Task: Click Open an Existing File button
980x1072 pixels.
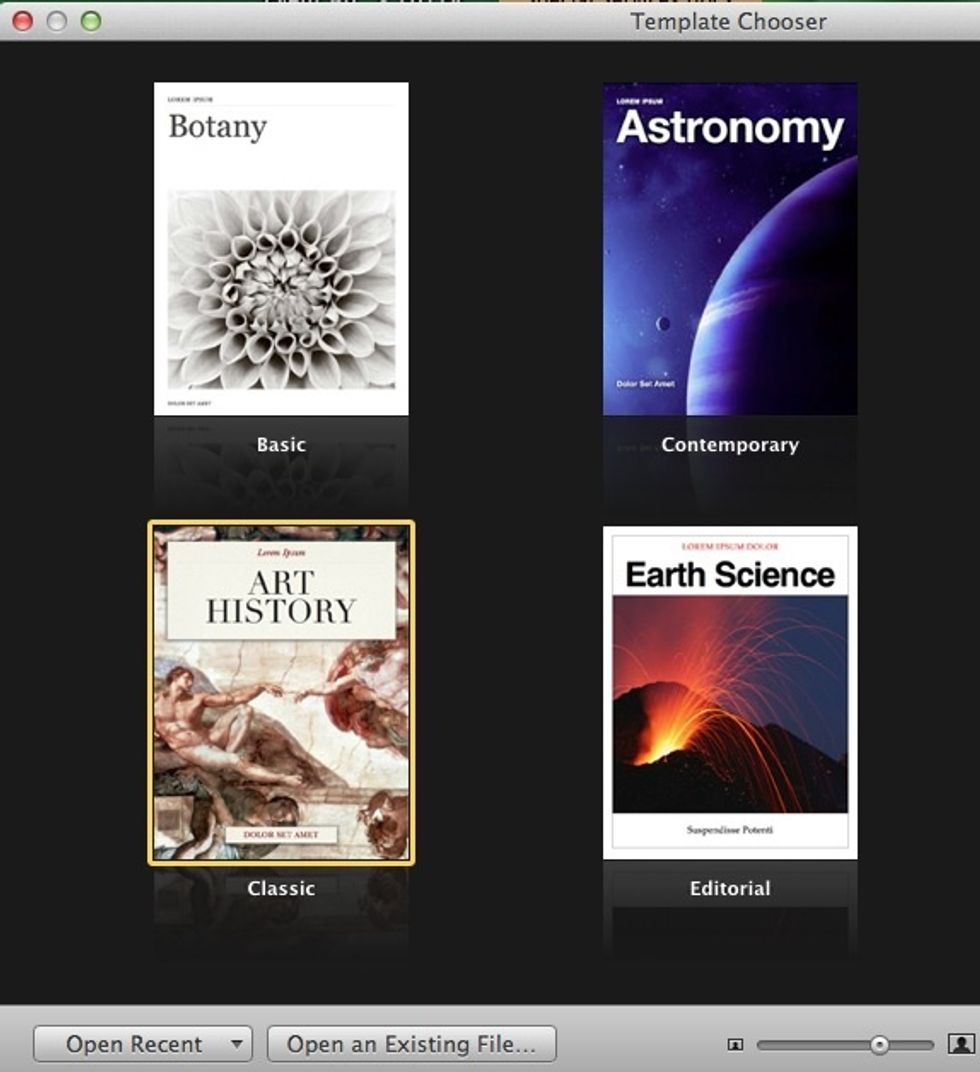Action: point(412,1044)
